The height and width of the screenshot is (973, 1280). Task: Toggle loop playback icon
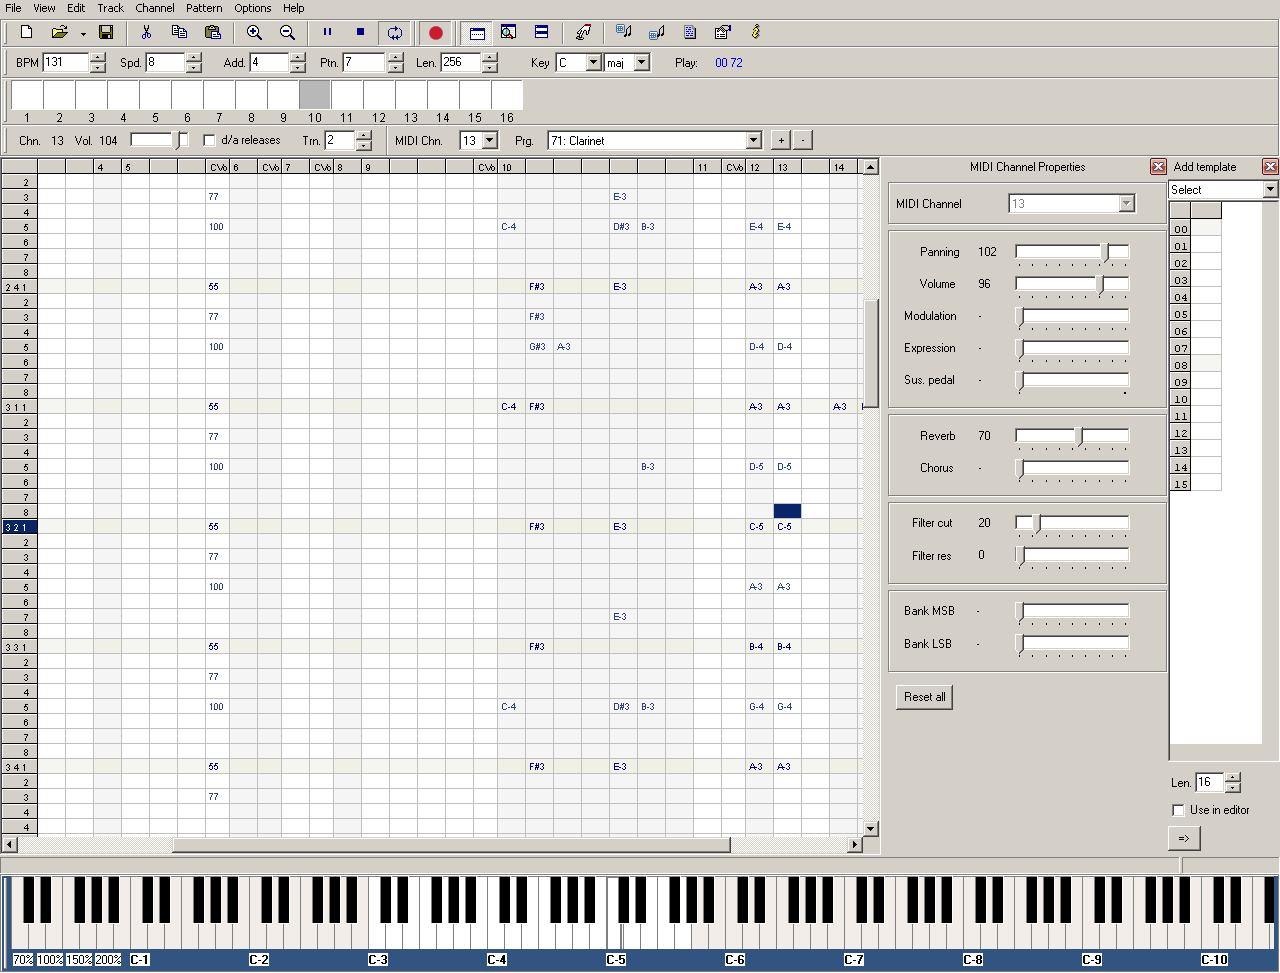point(395,32)
